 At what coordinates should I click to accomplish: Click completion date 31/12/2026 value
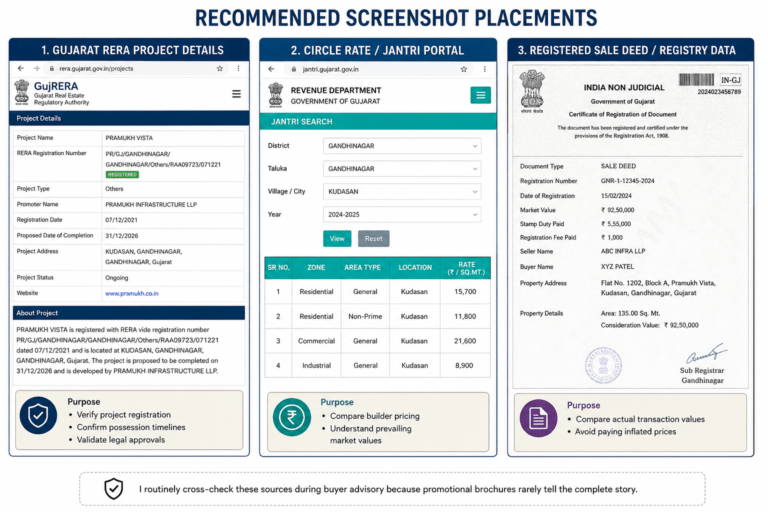click(121, 236)
